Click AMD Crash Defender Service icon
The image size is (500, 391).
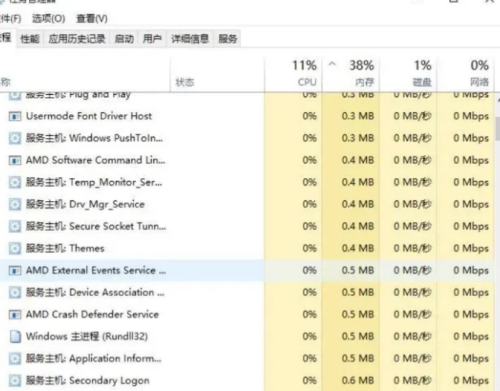[x=15, y=314]
